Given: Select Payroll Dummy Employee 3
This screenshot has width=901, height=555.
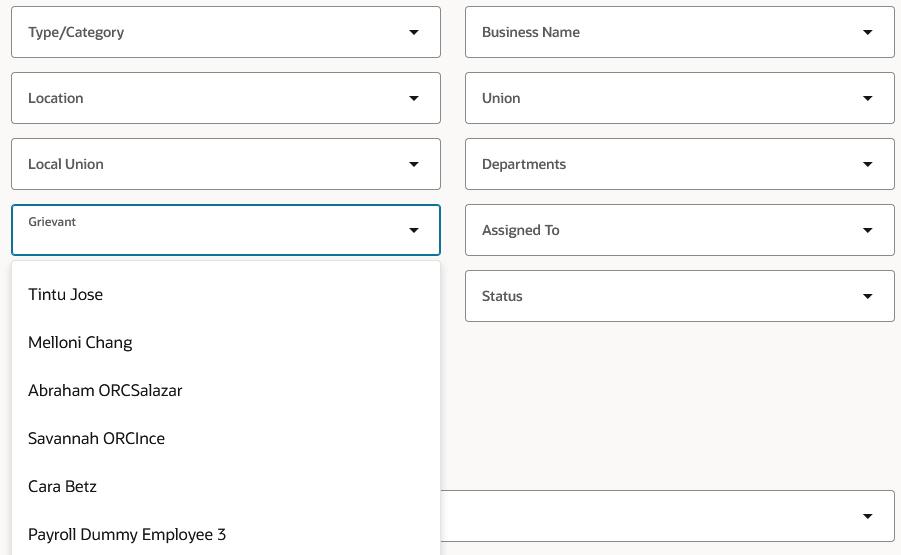Looking at the screenshot, I should click(226, 534).
